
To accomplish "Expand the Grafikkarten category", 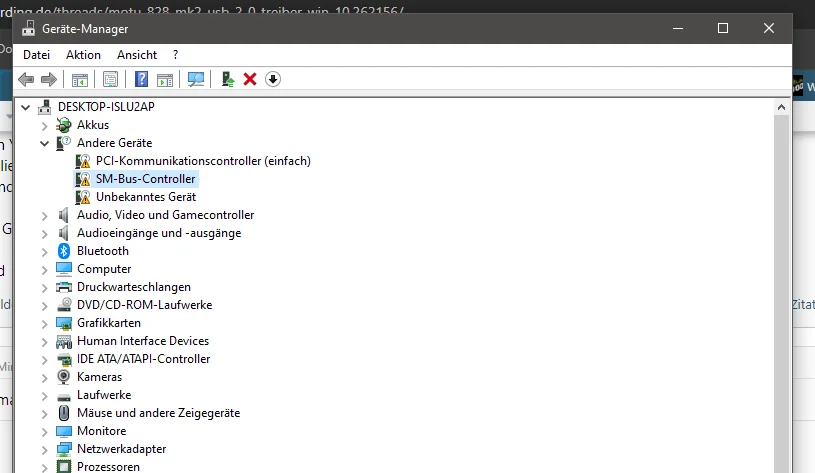I will pos(45,324).
